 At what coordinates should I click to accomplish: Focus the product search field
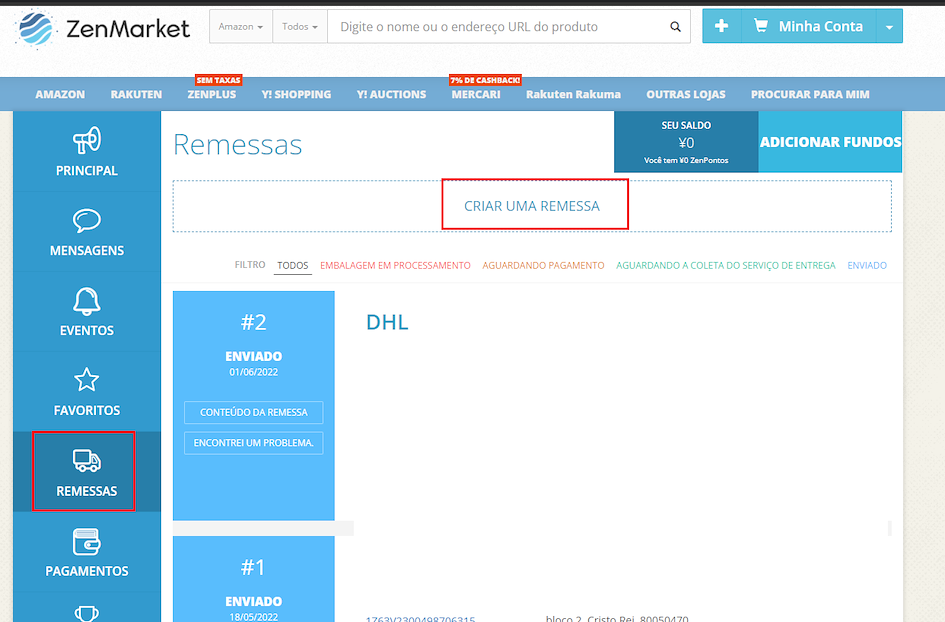[x=496, y=27]
